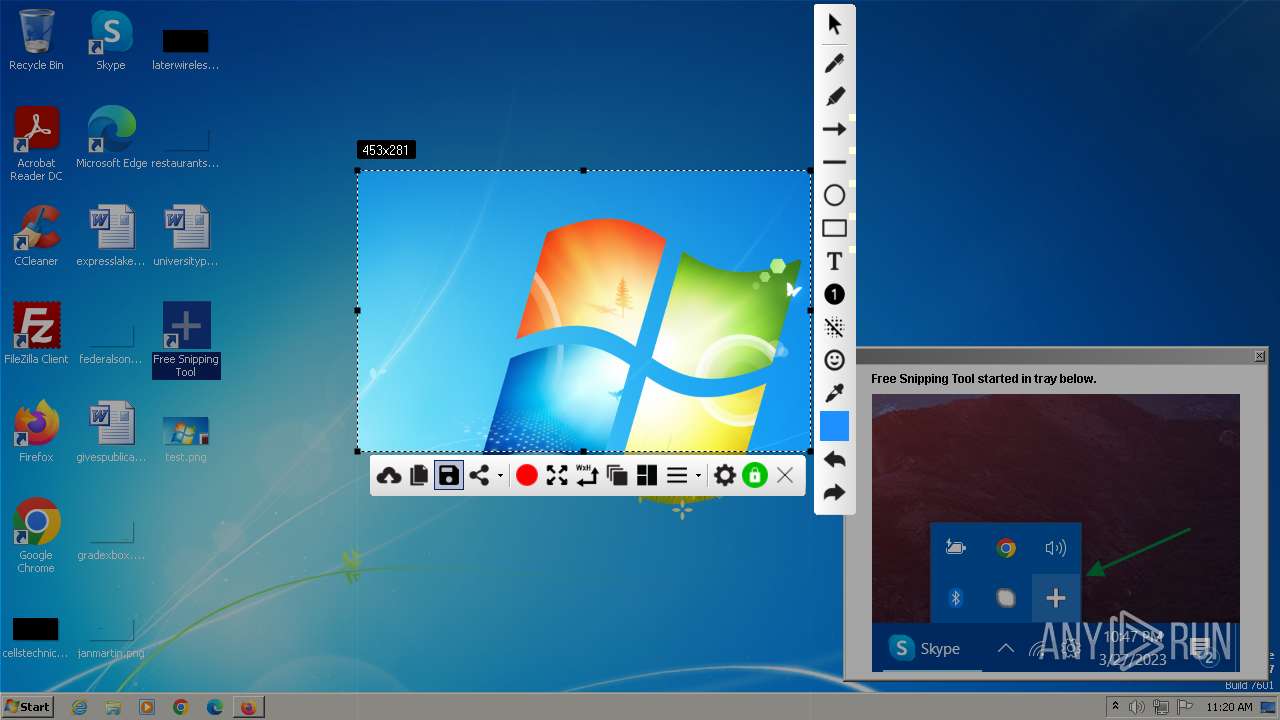The width and height of the screenshot is (1280, 720).
Task: Open the Google Chrome desktop shortcut
Action: point(36,536)
